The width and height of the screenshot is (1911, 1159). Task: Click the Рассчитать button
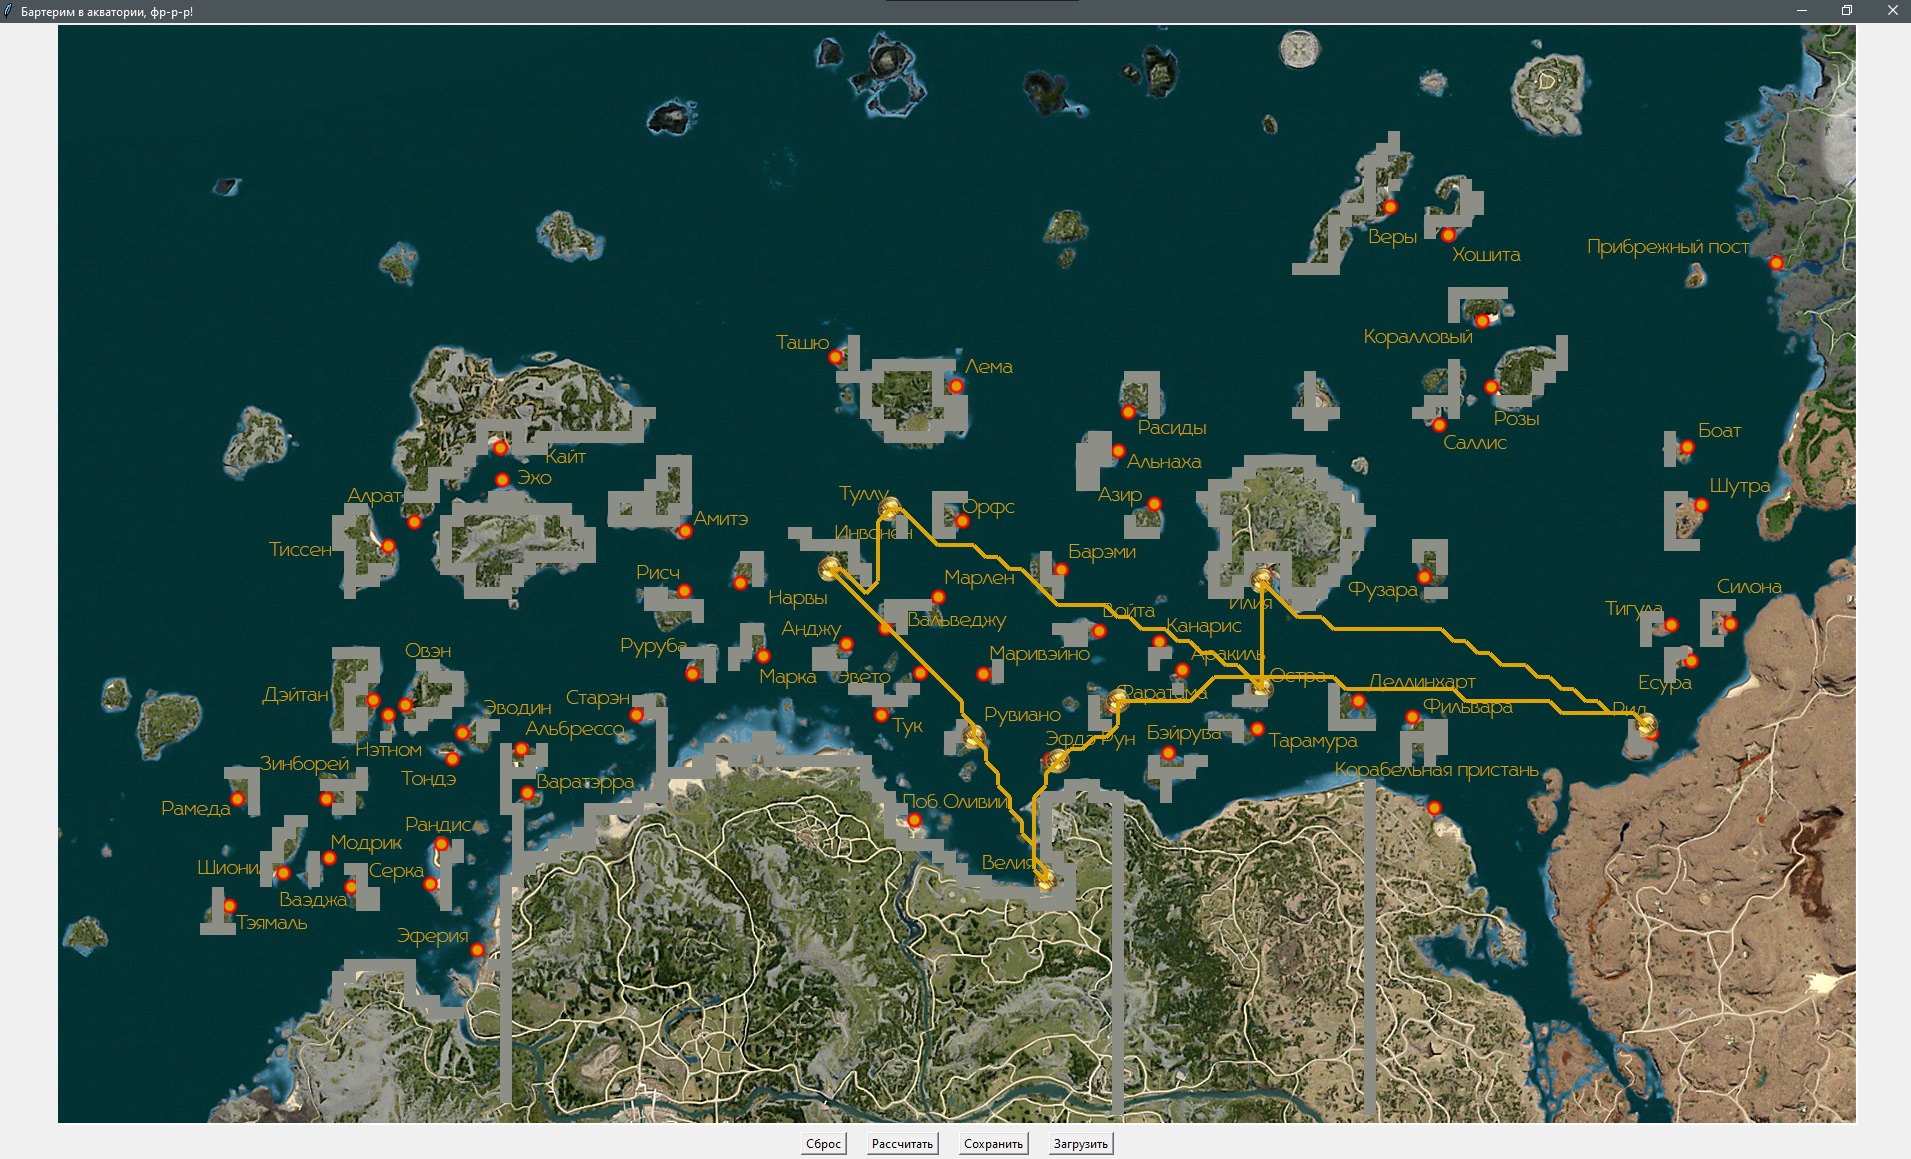point(902,1143)
